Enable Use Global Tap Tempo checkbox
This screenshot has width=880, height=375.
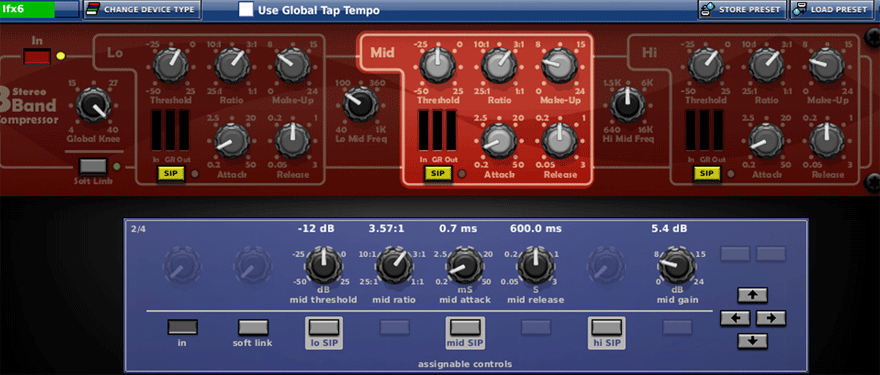pyautogui.click(x=246, y=10)
